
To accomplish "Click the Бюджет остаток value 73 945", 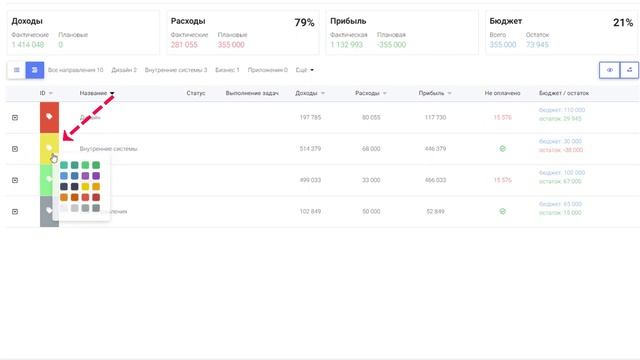I will pyautogui.click(x=537, y=44).
